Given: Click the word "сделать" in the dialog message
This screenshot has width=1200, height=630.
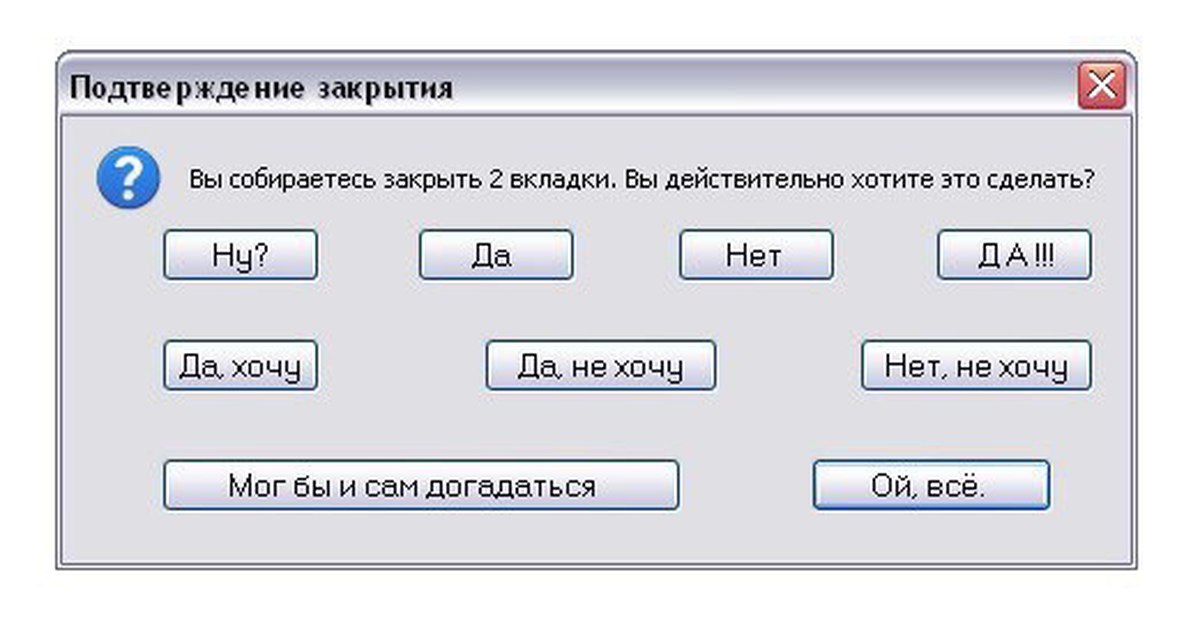Looking at the screenshot, I should point(1042,182).
